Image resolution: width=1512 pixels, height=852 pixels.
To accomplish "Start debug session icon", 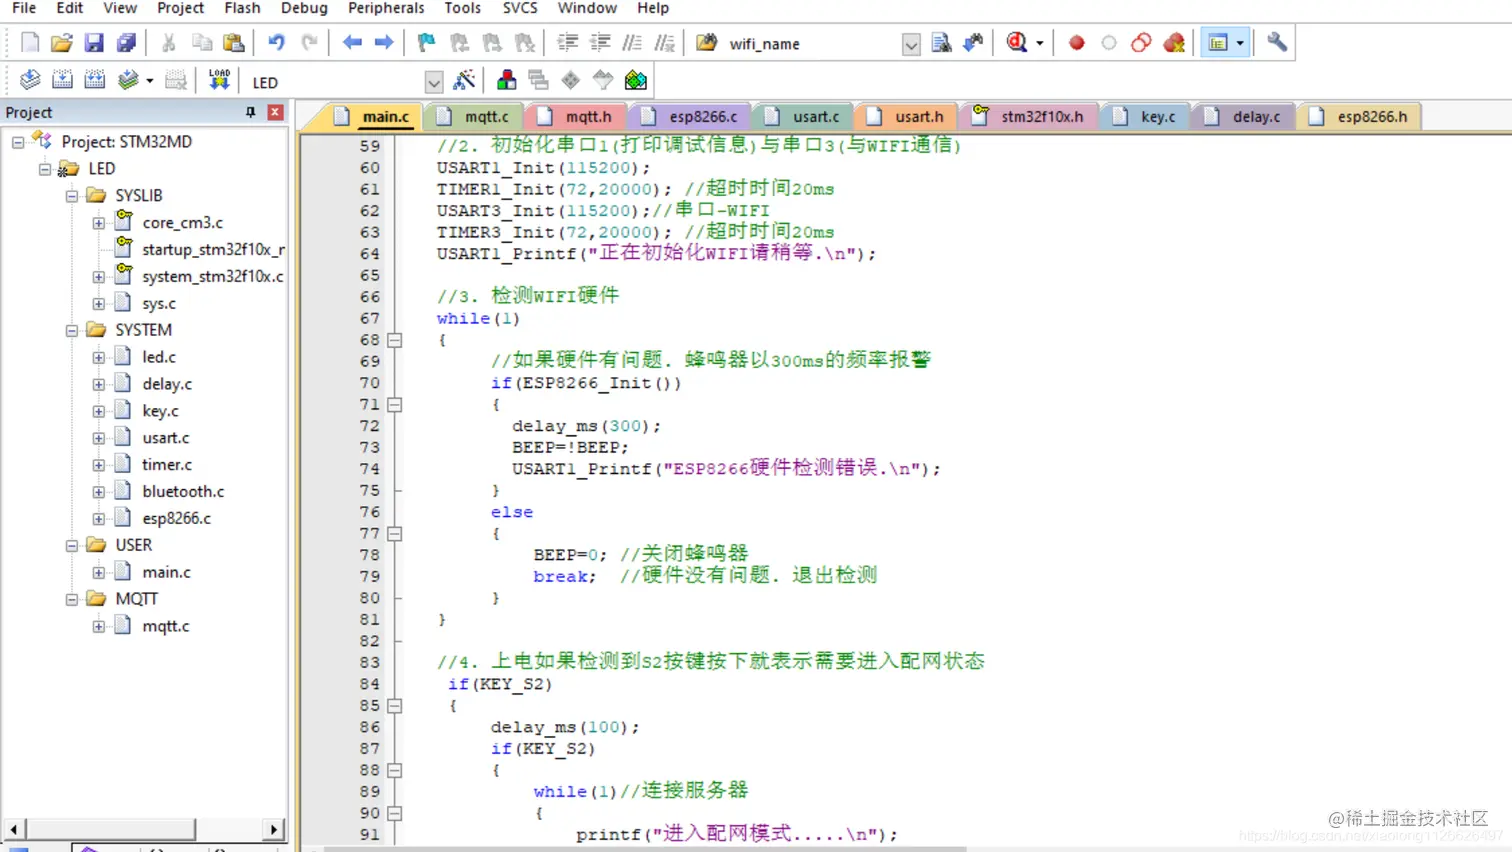I will pos(1018,43).
